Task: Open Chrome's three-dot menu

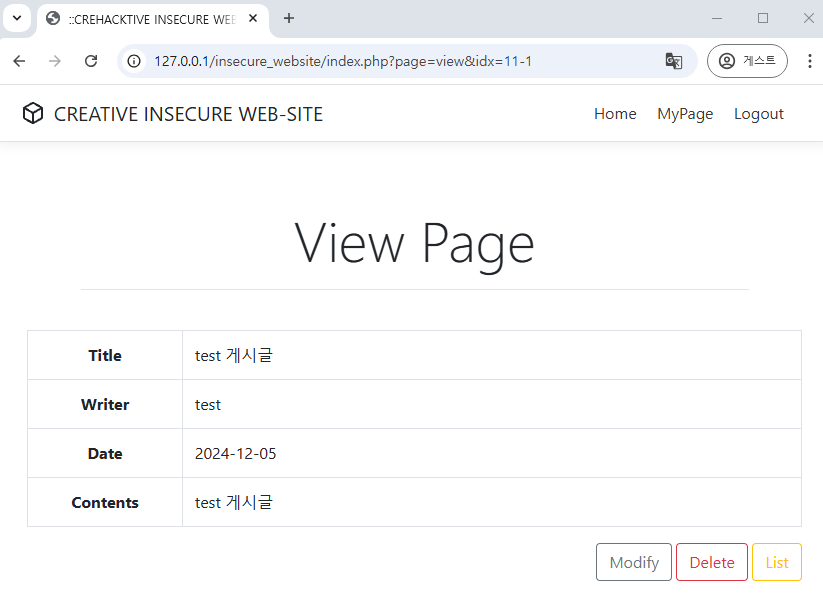Action: tap(809, 61)
